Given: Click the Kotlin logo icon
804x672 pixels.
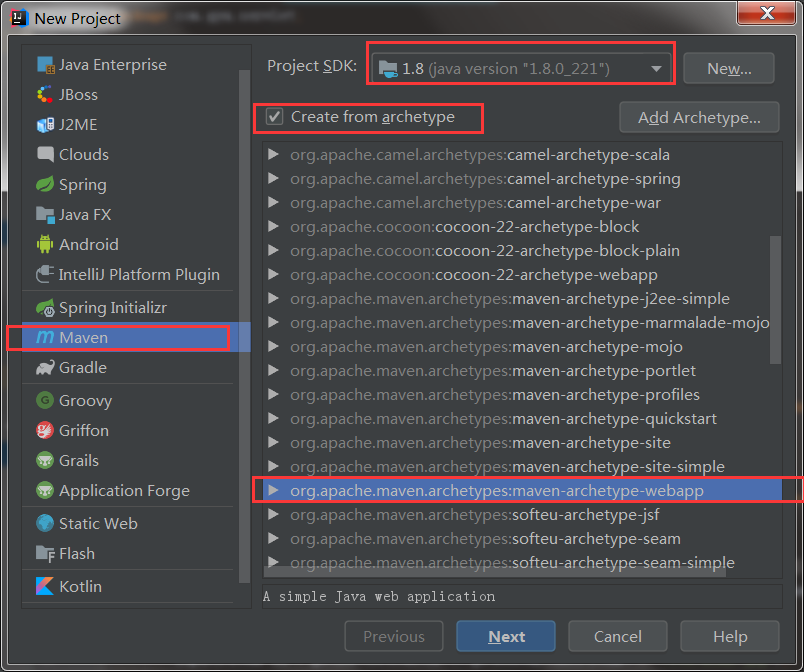Looking at the screenshot, I should click(45, 586).
